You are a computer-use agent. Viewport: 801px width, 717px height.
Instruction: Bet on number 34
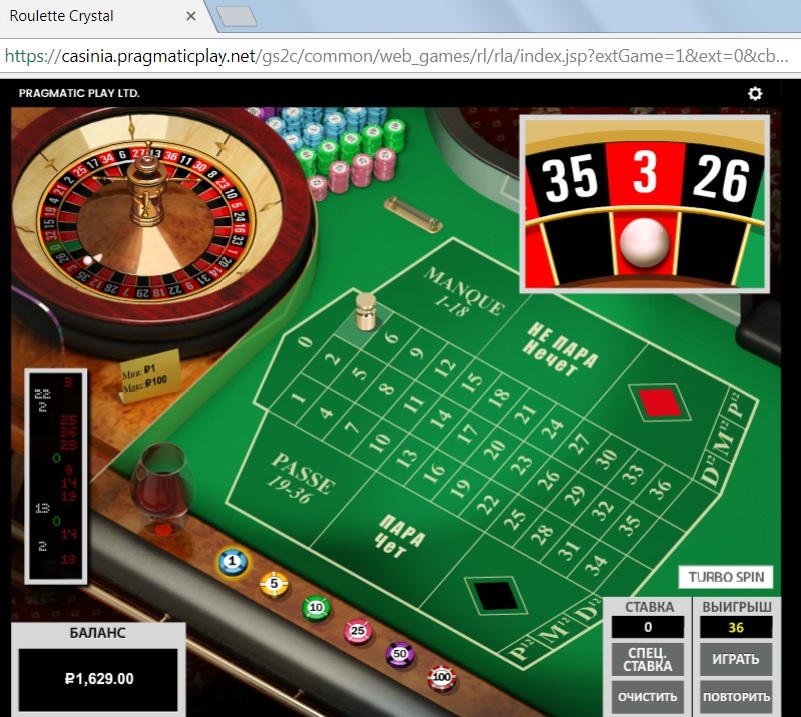pos(596,565)
